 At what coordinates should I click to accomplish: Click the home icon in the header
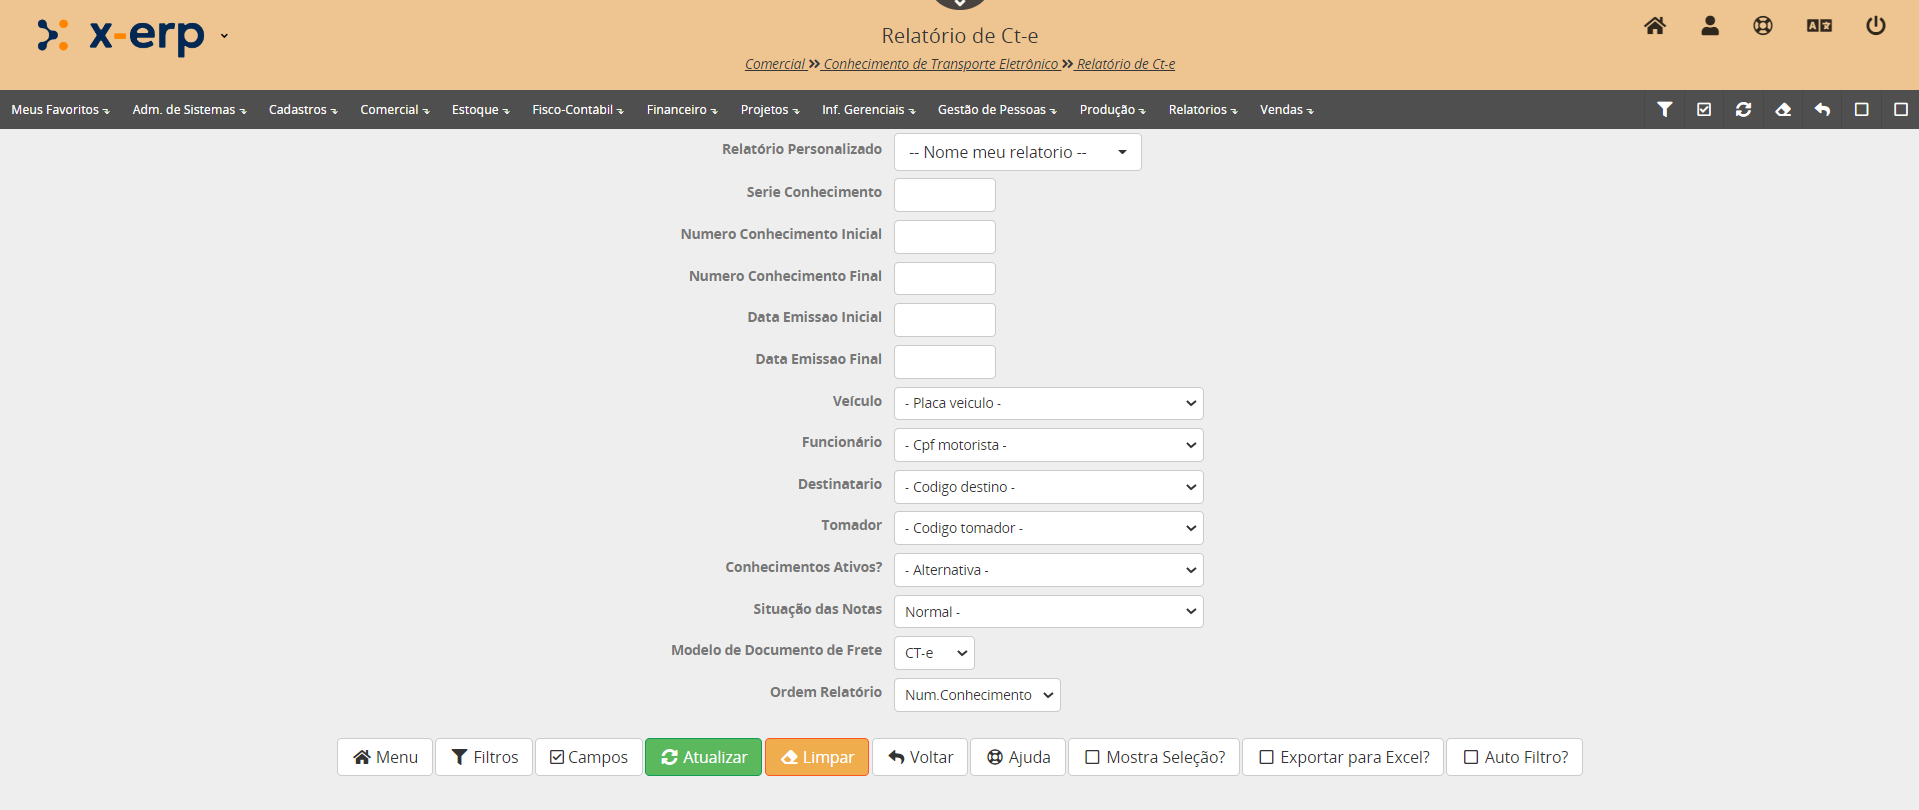point(1655,26)
